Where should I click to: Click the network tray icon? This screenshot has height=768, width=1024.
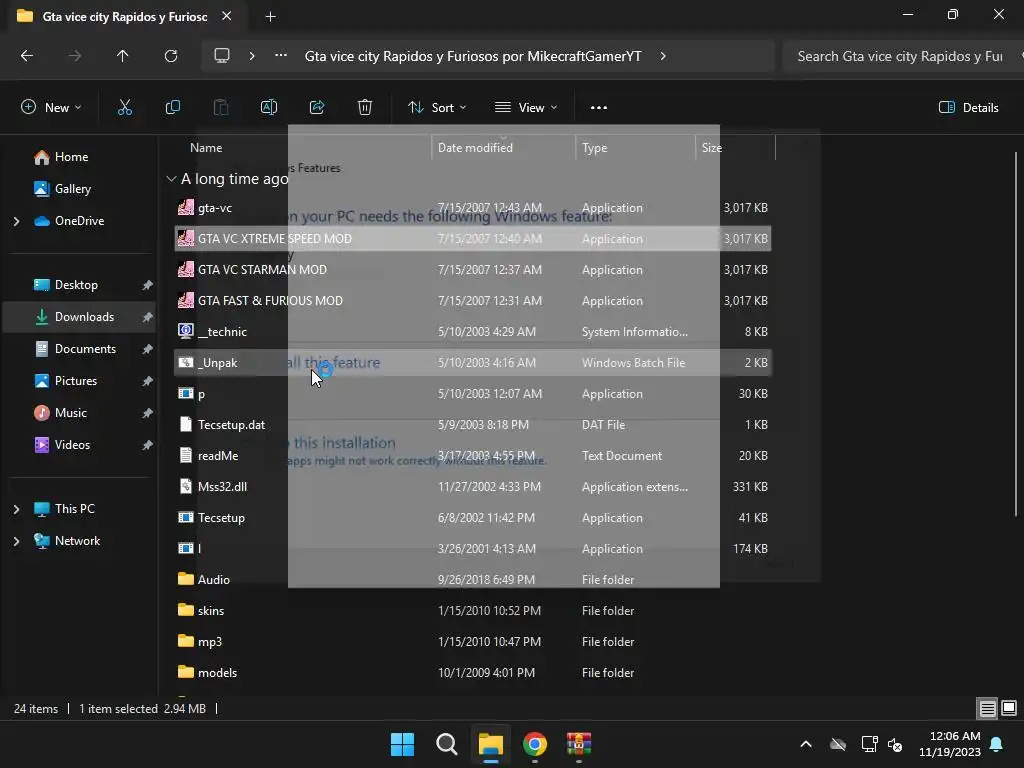[869, 744]
